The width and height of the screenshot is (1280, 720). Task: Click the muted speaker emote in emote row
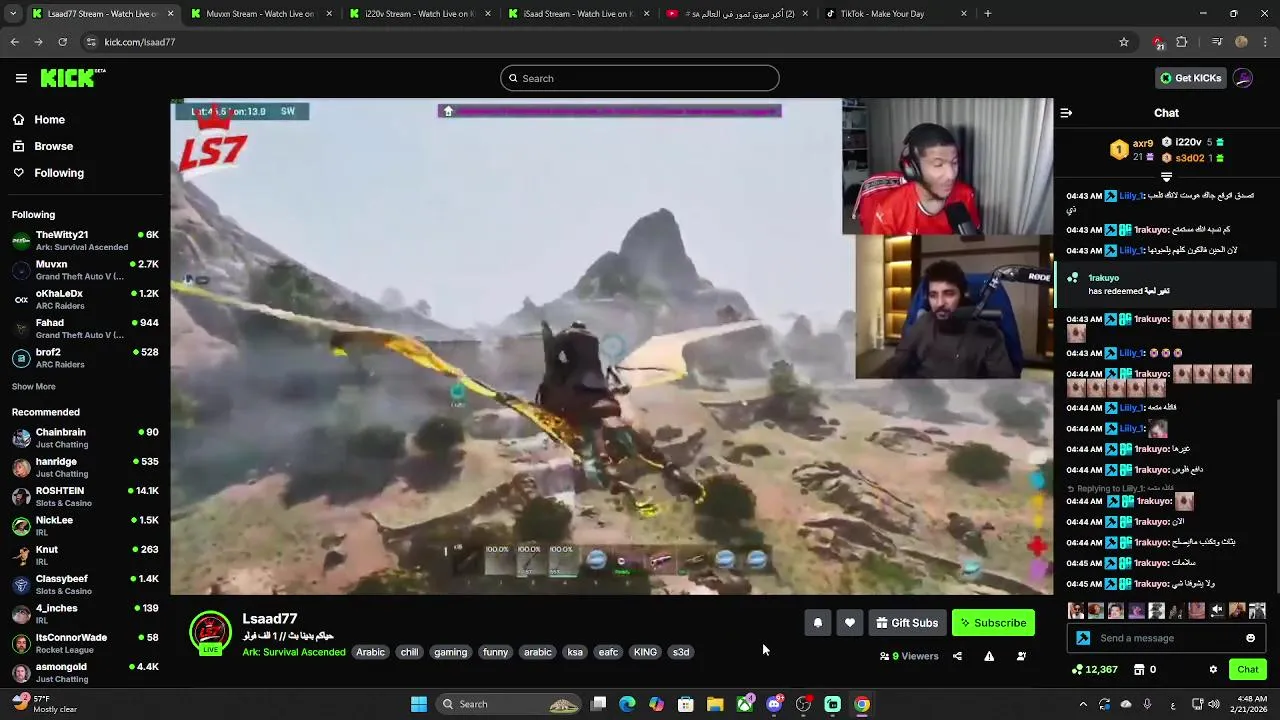tap(1217, 610)
